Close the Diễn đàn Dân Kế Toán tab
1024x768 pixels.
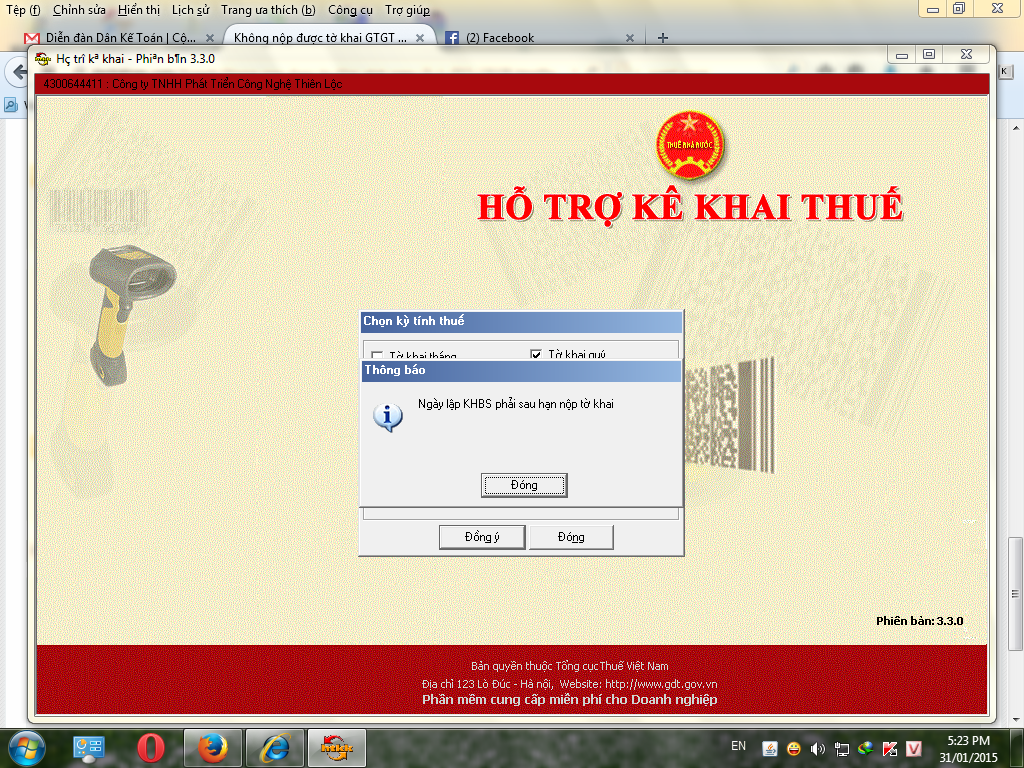pyautogui.click(x=210, y=38)
